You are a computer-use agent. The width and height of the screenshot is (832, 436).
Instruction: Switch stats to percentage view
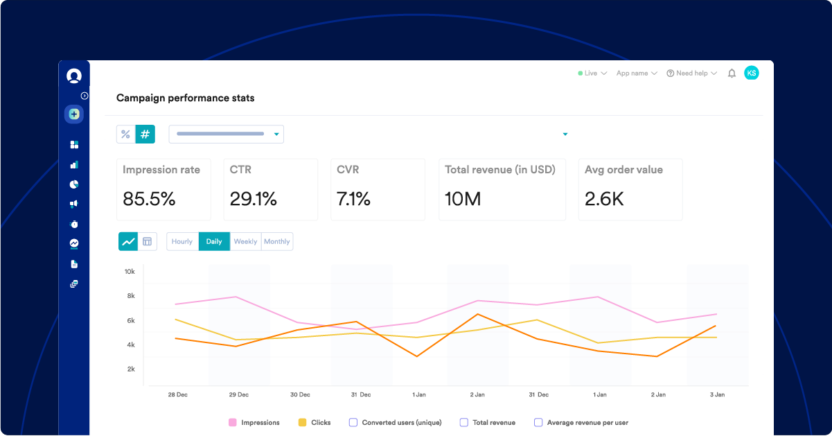126,134
